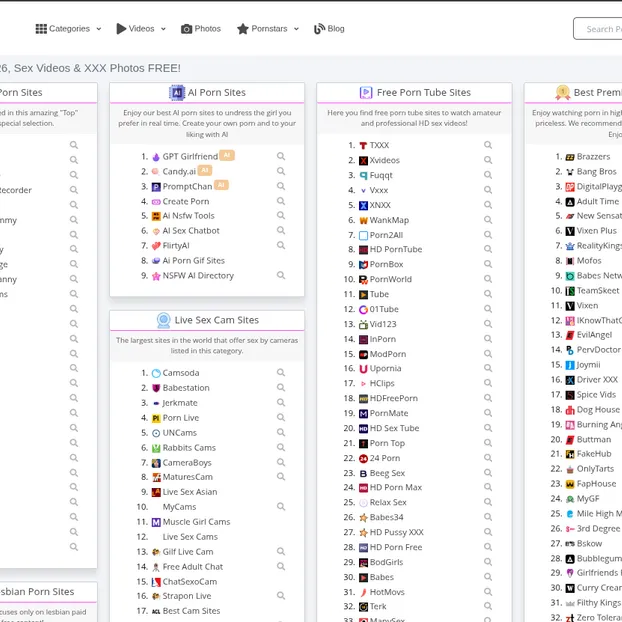Open the AI Sex Chatbot link
Screen dimensions: 622x622
(x=191, y=231)
